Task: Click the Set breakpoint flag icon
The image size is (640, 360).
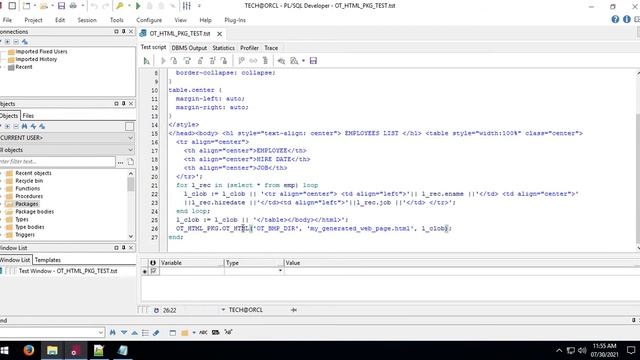Action: [x=241, y=61]
